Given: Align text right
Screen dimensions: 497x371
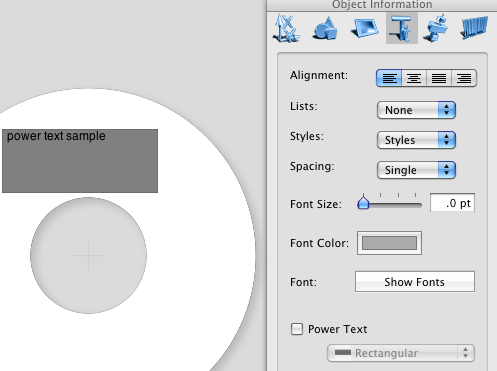Looking at the screenshot, I should click(x=464, y=78).
